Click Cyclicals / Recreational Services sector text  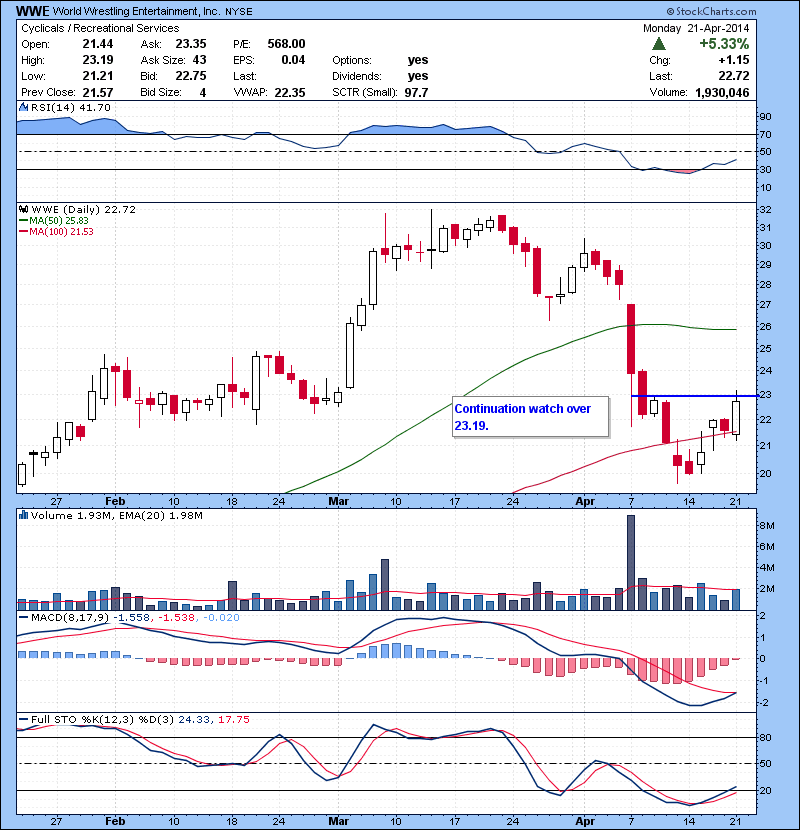[100, 28]
